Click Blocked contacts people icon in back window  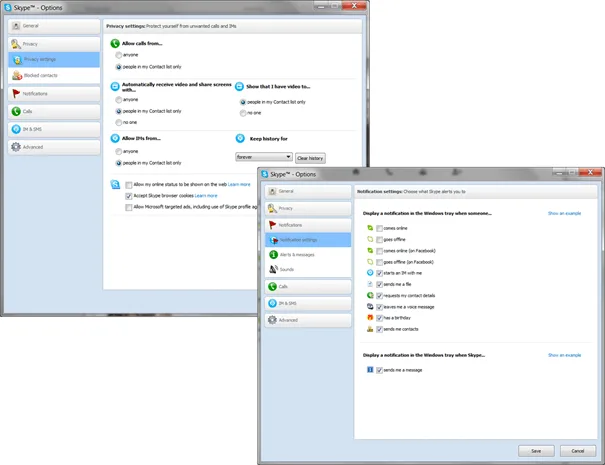coord(17,76)
